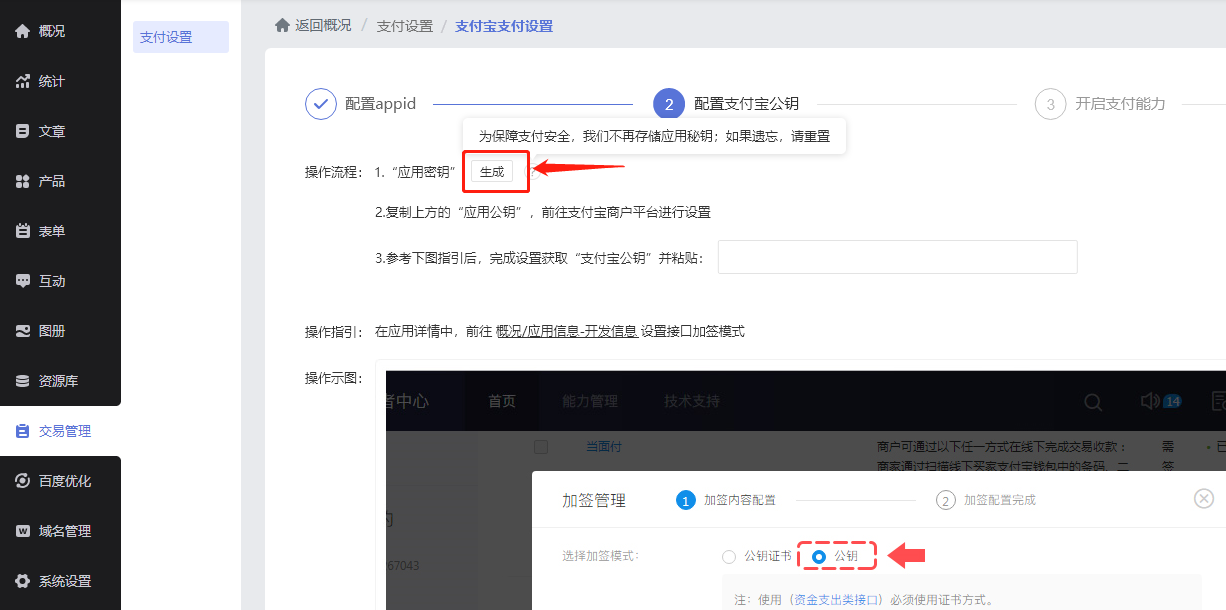Go back via 返回概况 breadcrumb link

(323, 25)
